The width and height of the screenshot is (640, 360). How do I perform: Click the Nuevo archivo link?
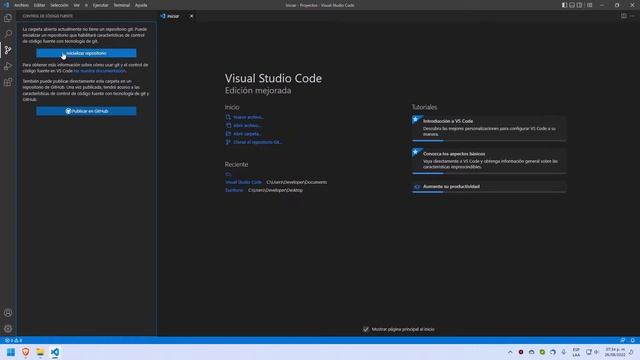click(x=249, y=117)
